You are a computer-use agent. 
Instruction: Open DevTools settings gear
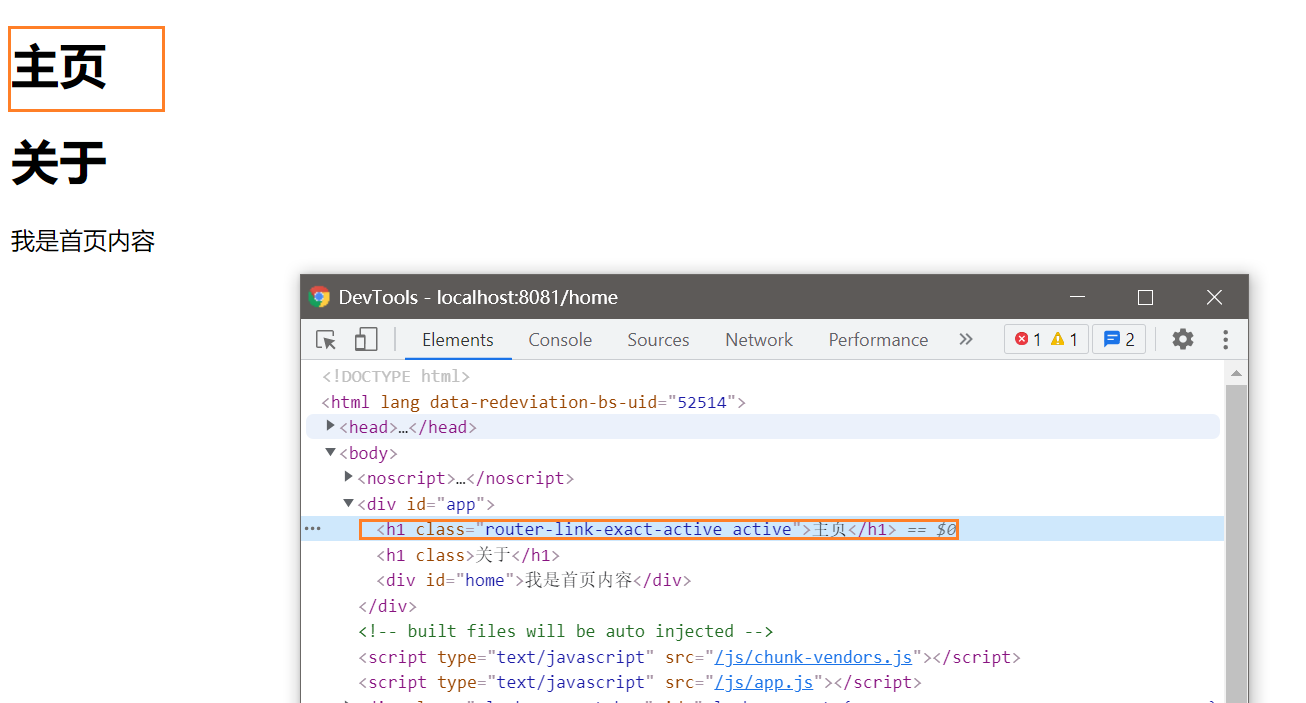coord(1183,339)
